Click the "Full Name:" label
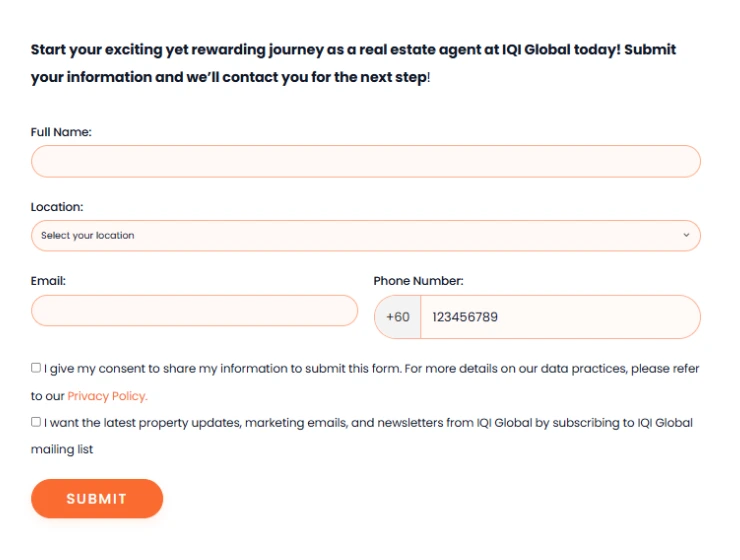Screen dimensions: 740x560 click(x=61, y=132)
